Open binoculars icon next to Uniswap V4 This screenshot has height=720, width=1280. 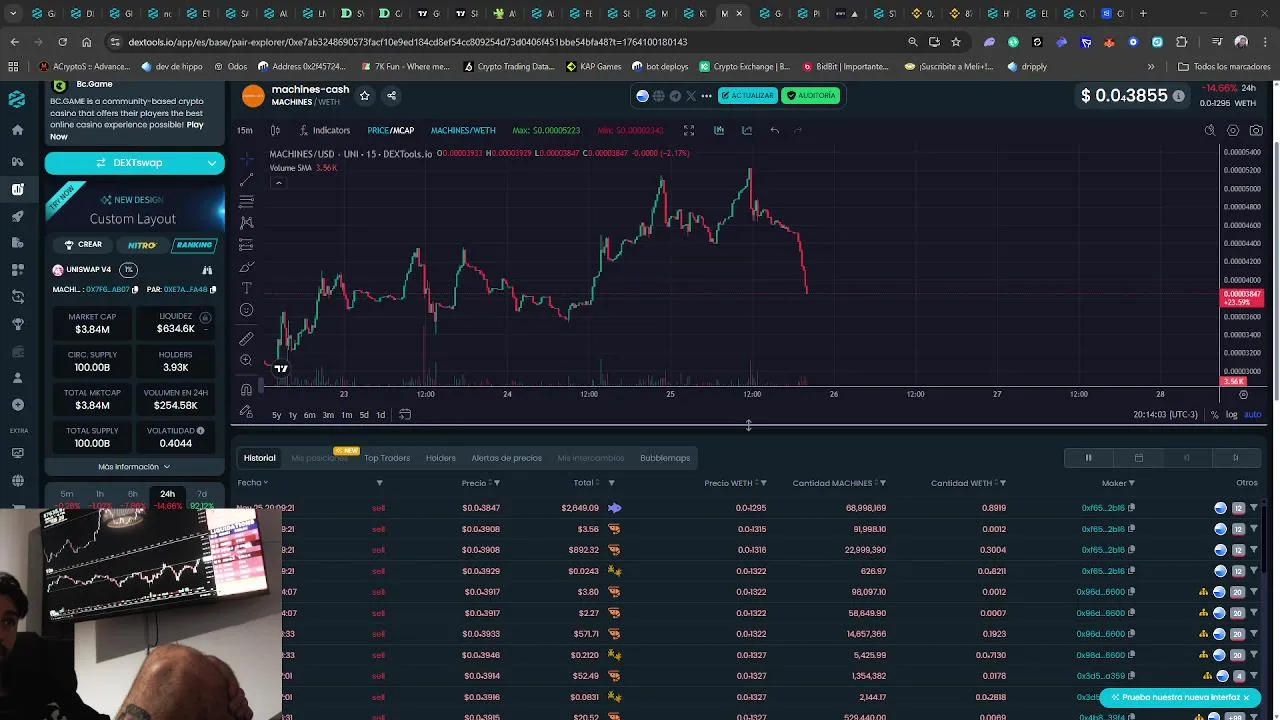click(x=207, y=270)
